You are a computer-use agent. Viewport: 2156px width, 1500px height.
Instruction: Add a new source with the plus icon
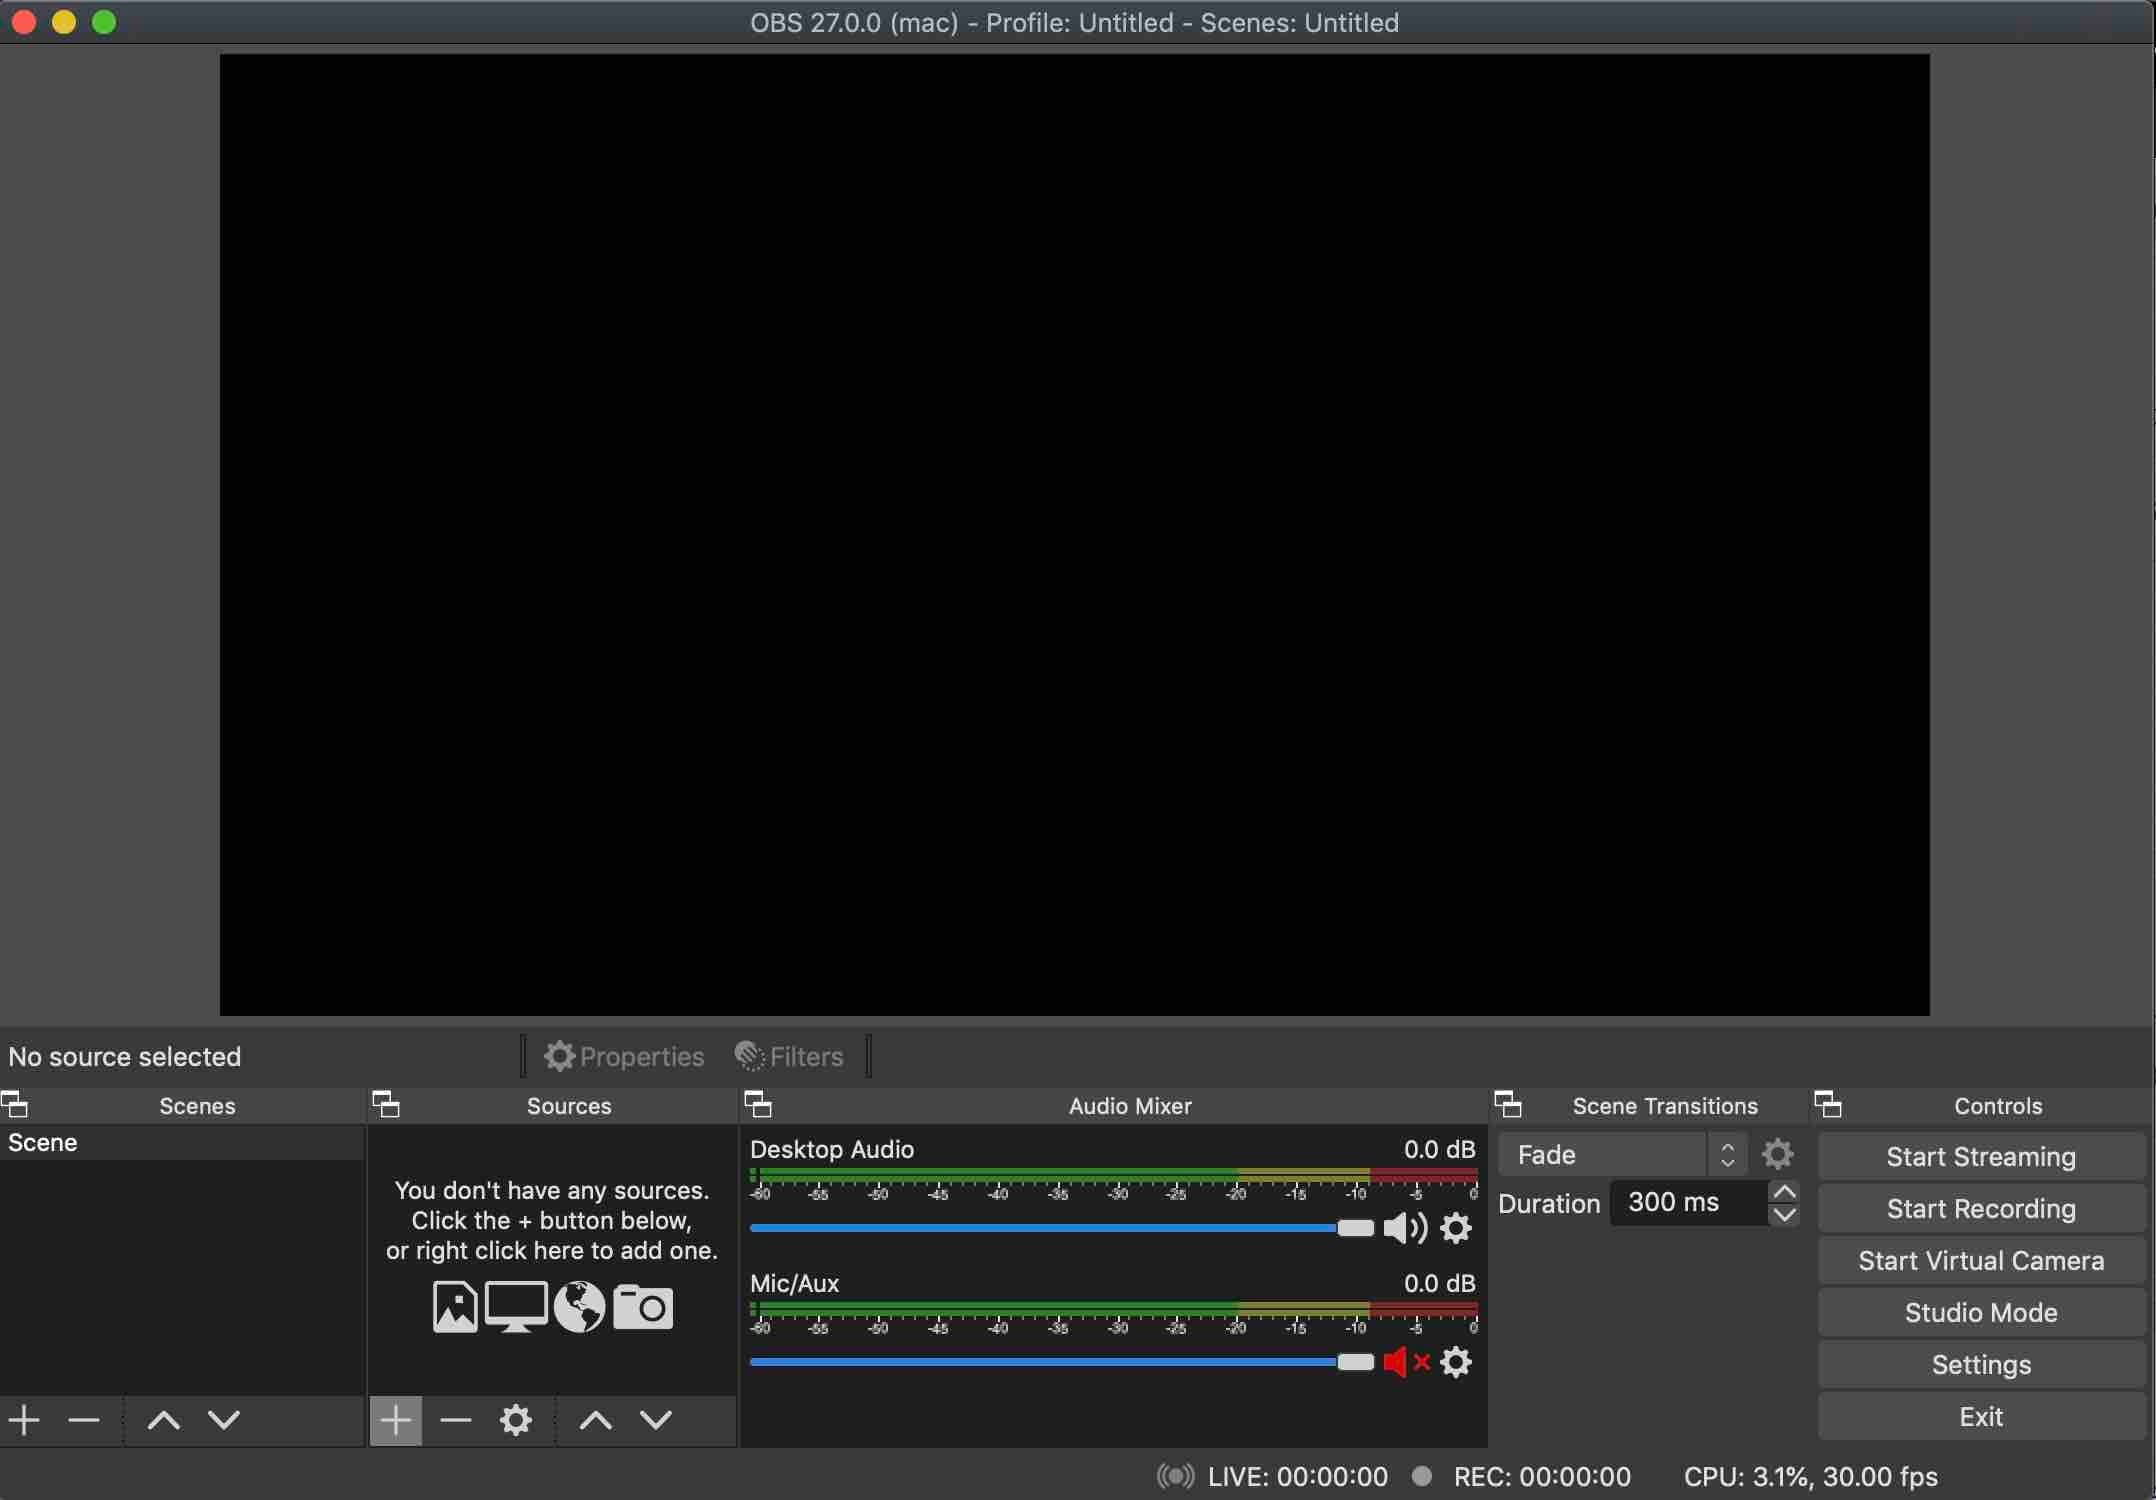395,1420
